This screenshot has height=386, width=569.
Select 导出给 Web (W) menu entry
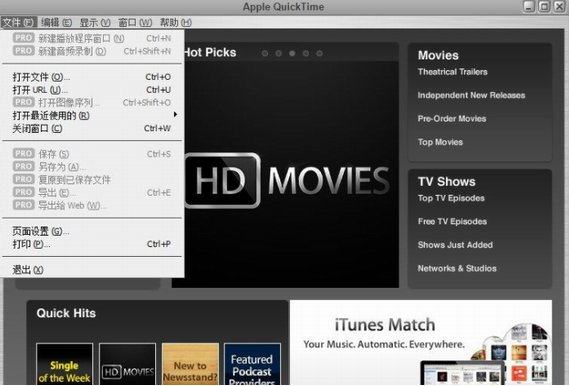tap(92, 205)
